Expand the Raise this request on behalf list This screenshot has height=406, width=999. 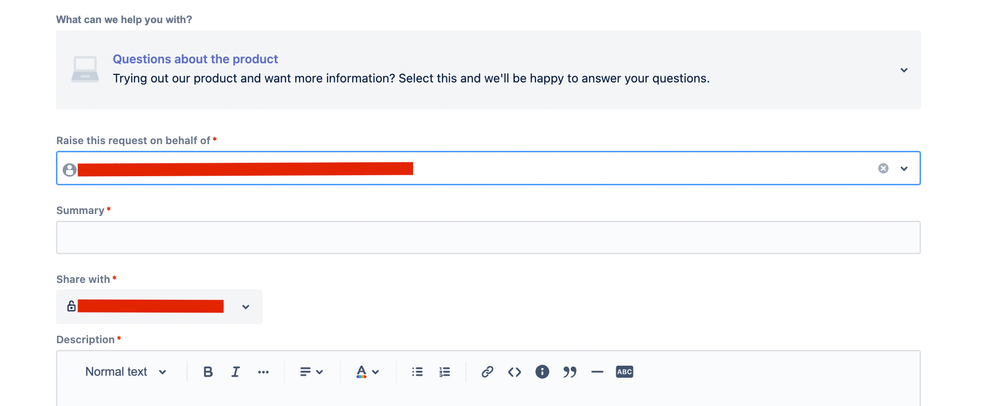(x=904, y=168)
